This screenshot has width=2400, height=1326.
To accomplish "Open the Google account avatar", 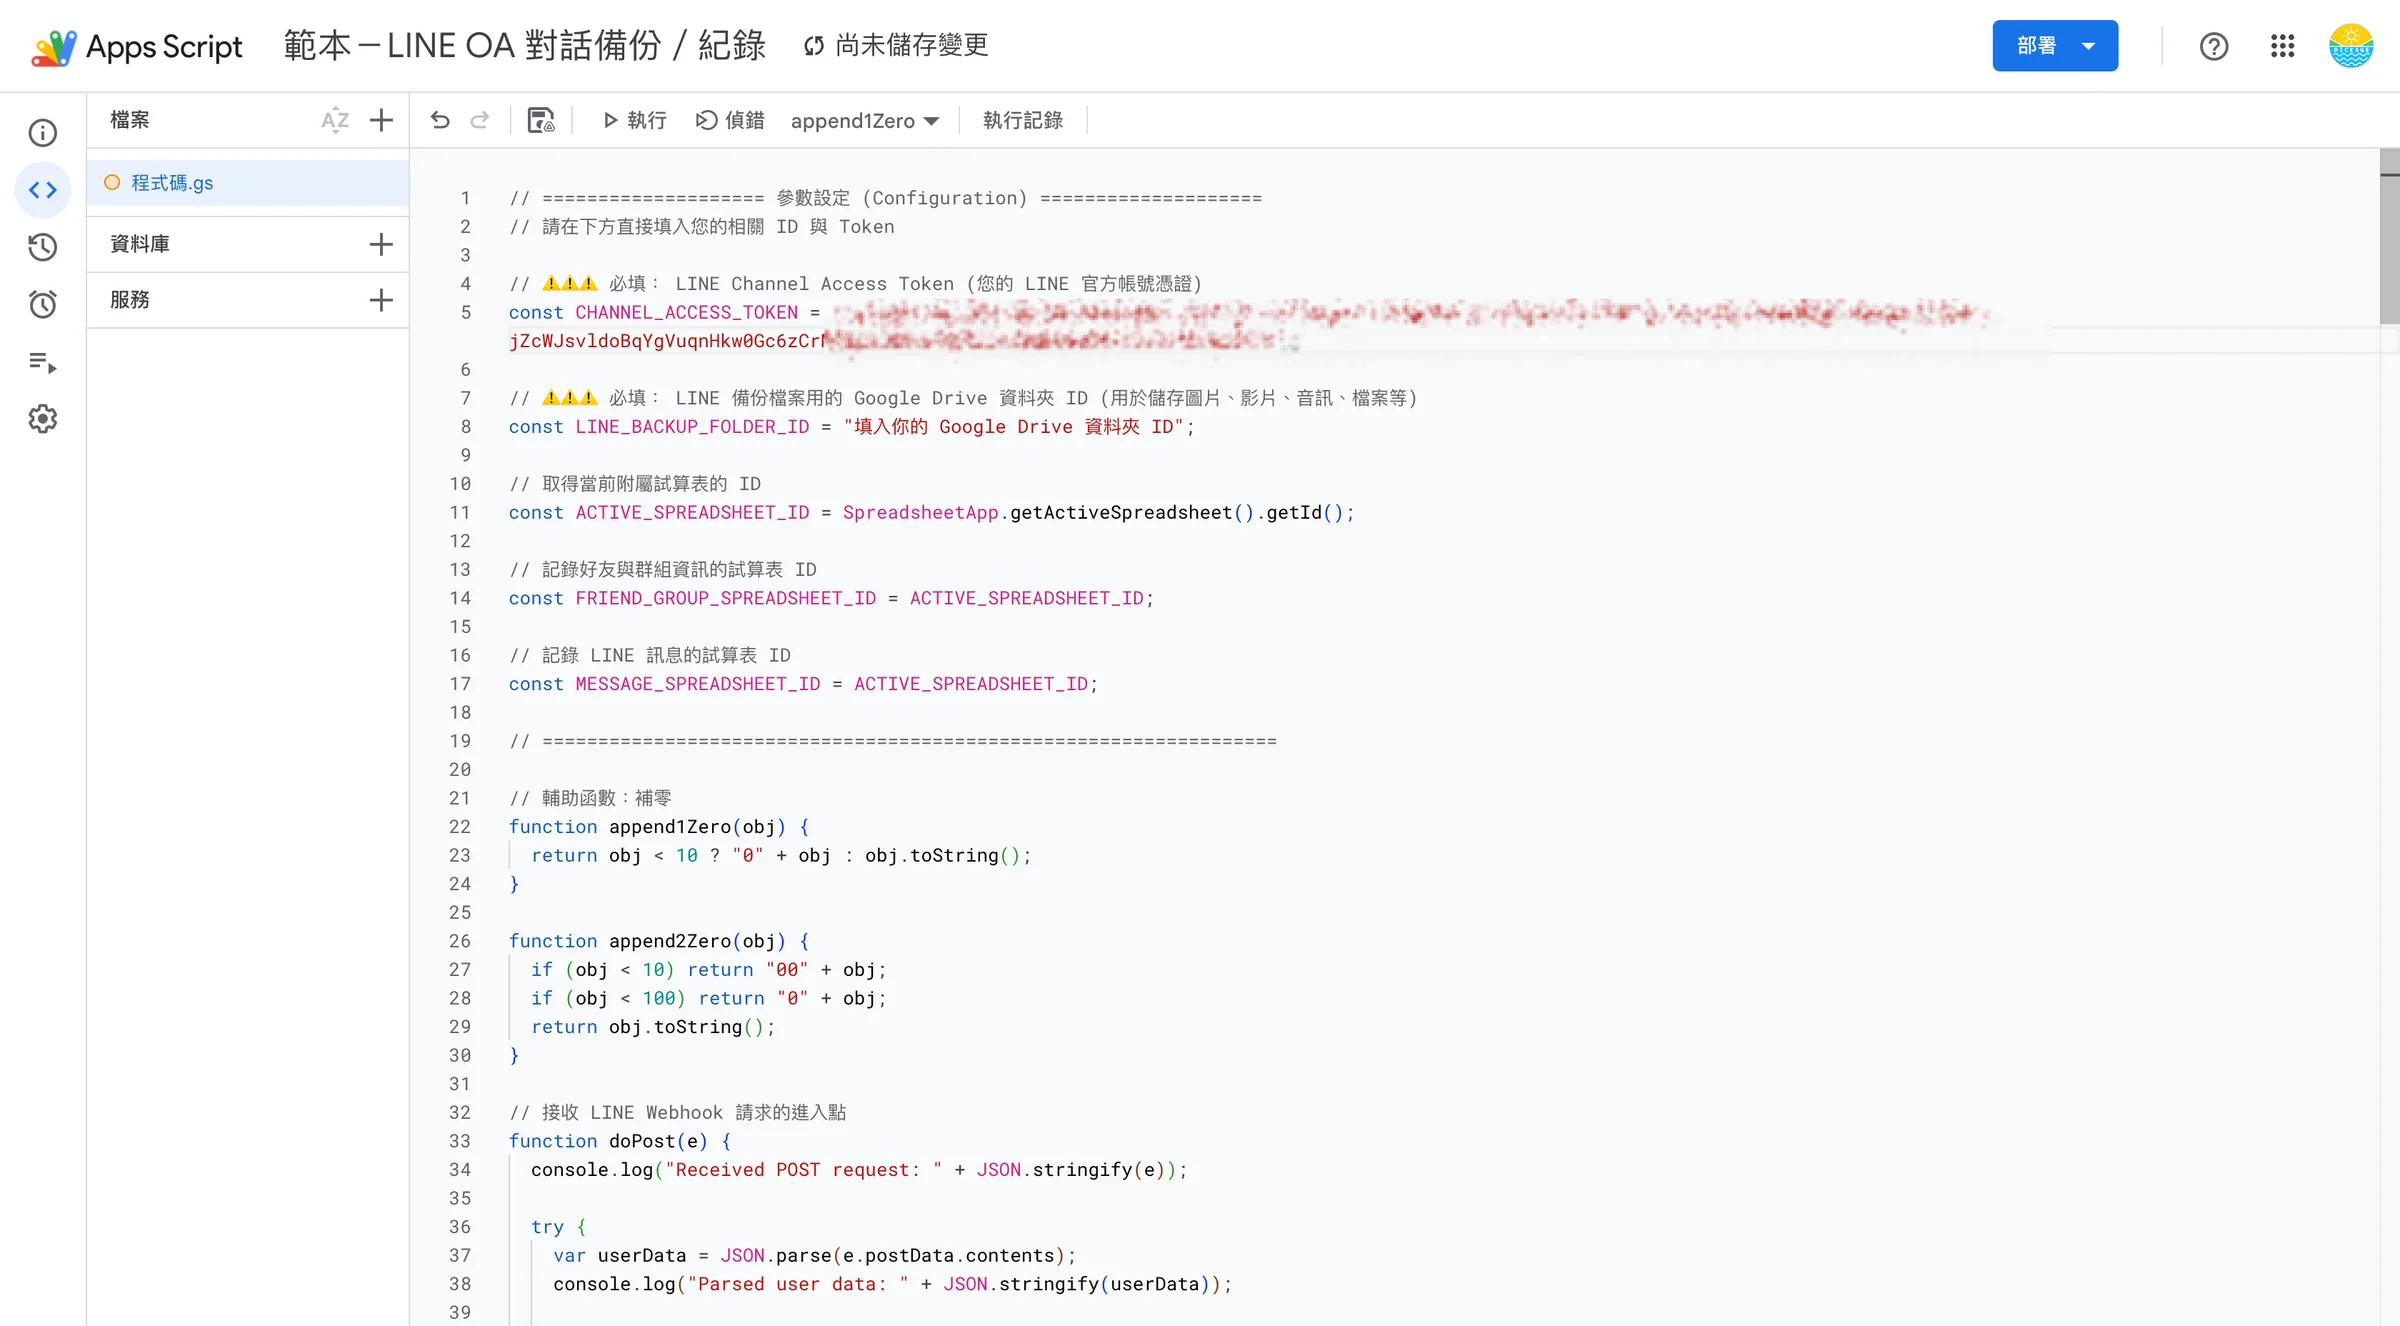I will coord(2351,46).
